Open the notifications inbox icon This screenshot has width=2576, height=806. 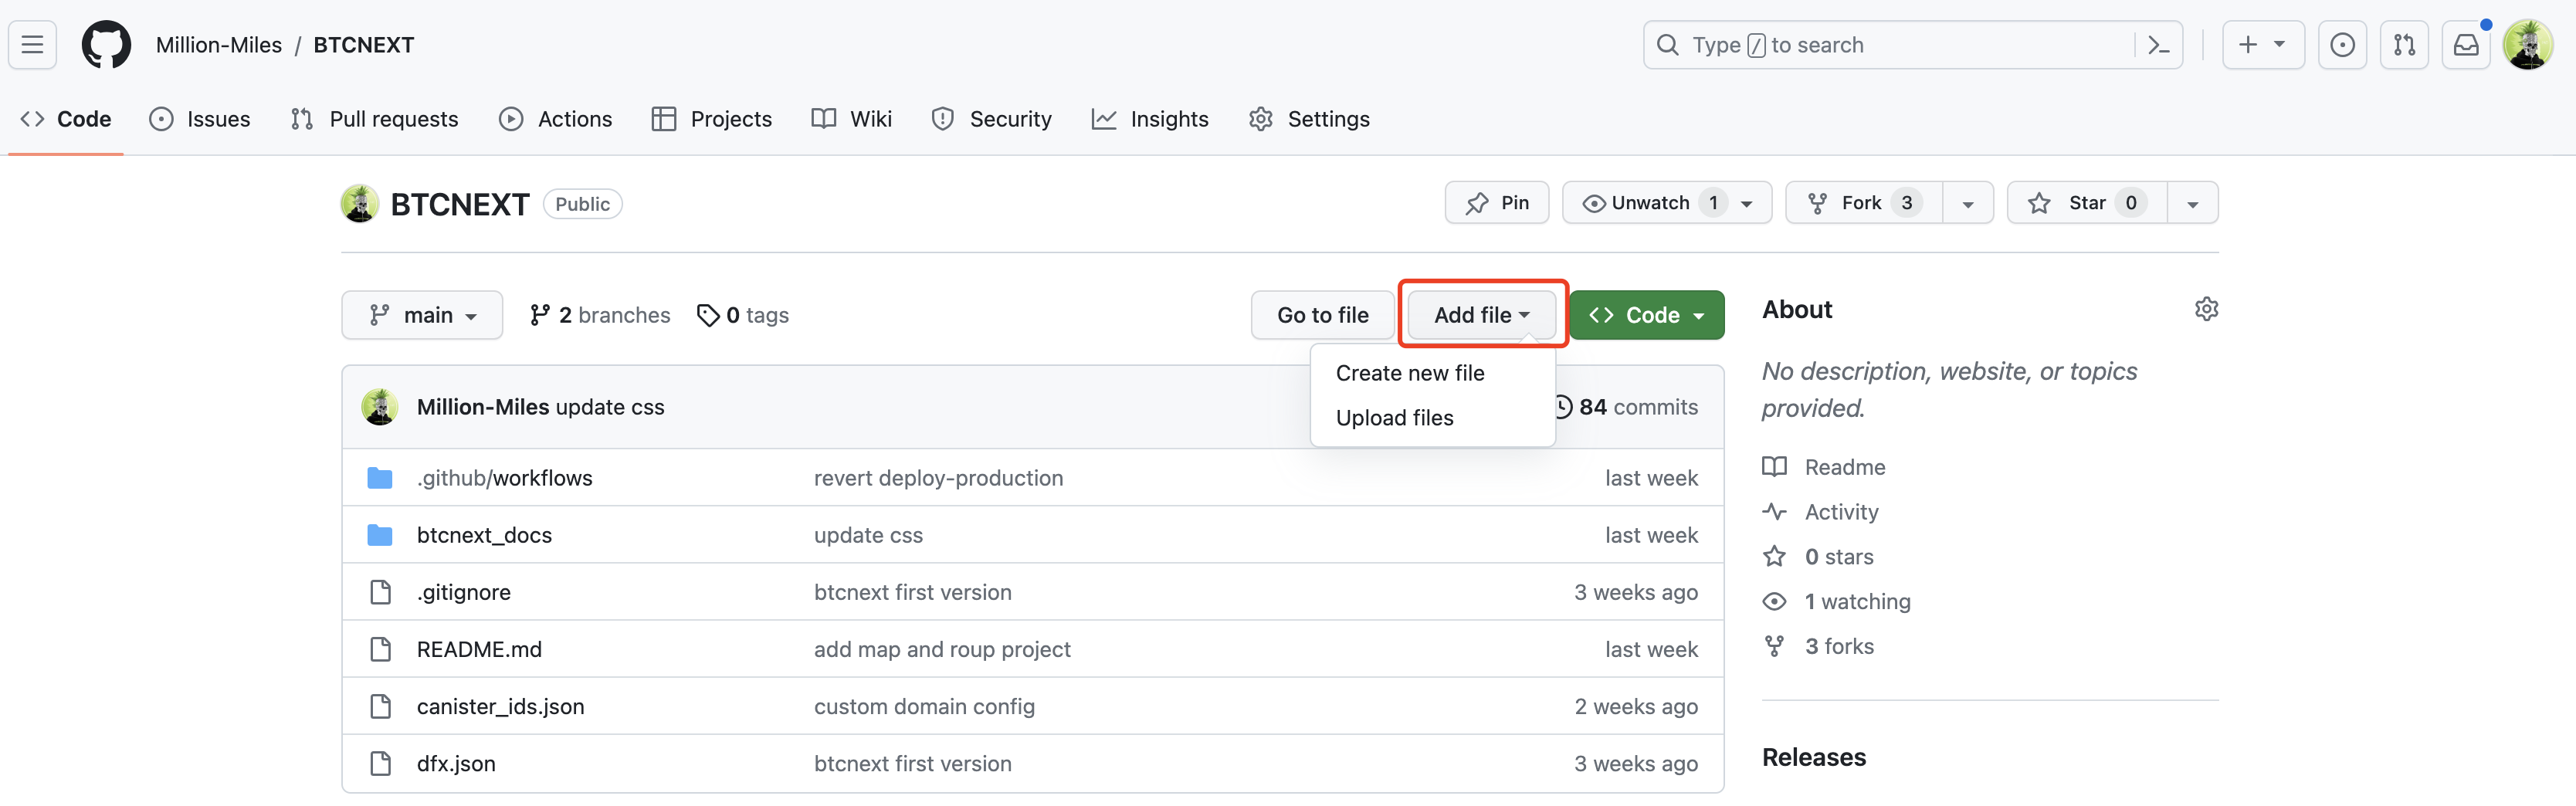click(x=2466, y=45)
